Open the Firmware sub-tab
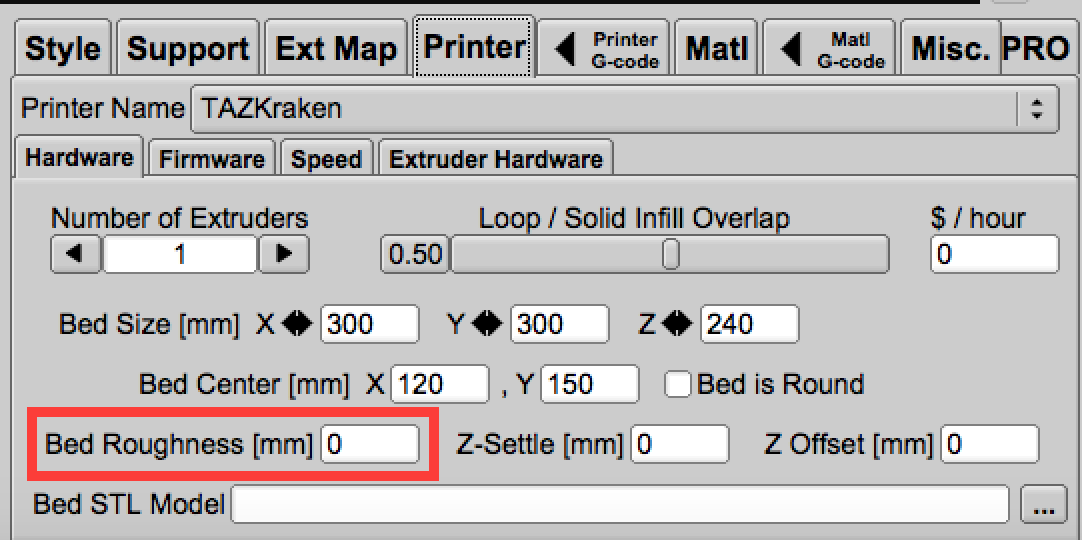 (x=212, y=159)
